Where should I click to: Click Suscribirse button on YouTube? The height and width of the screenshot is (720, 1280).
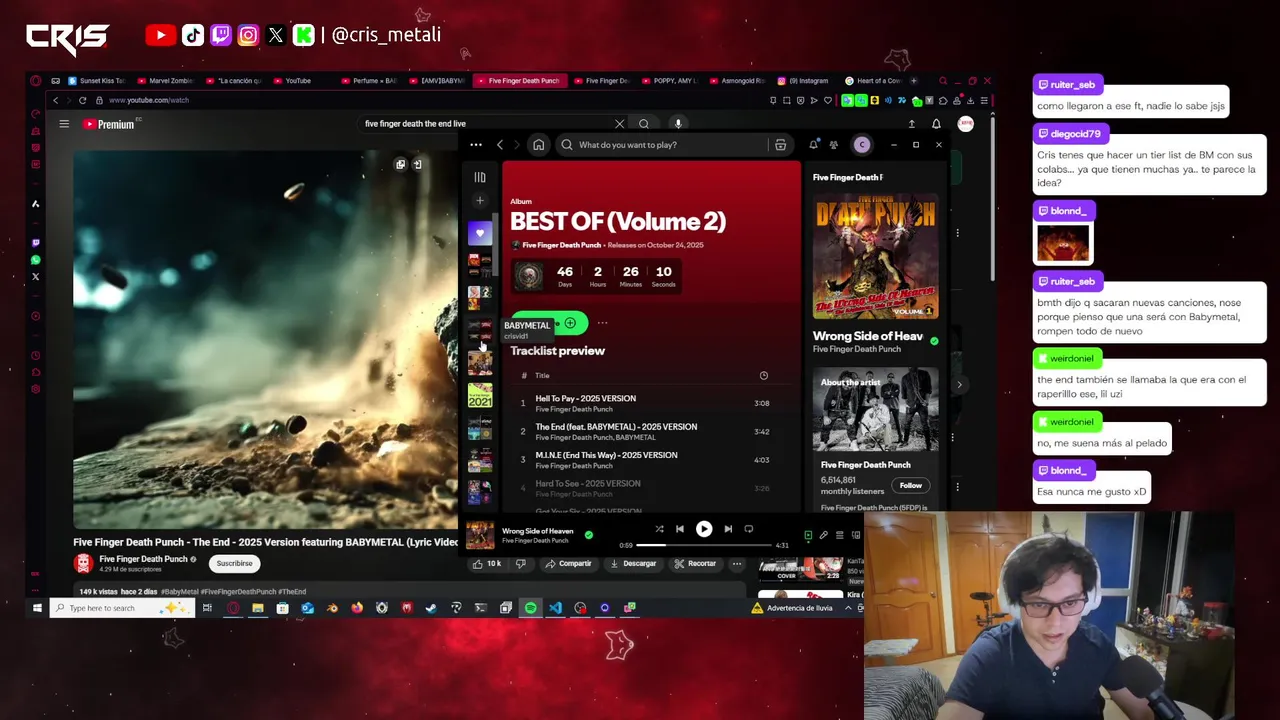click(235, 563)
